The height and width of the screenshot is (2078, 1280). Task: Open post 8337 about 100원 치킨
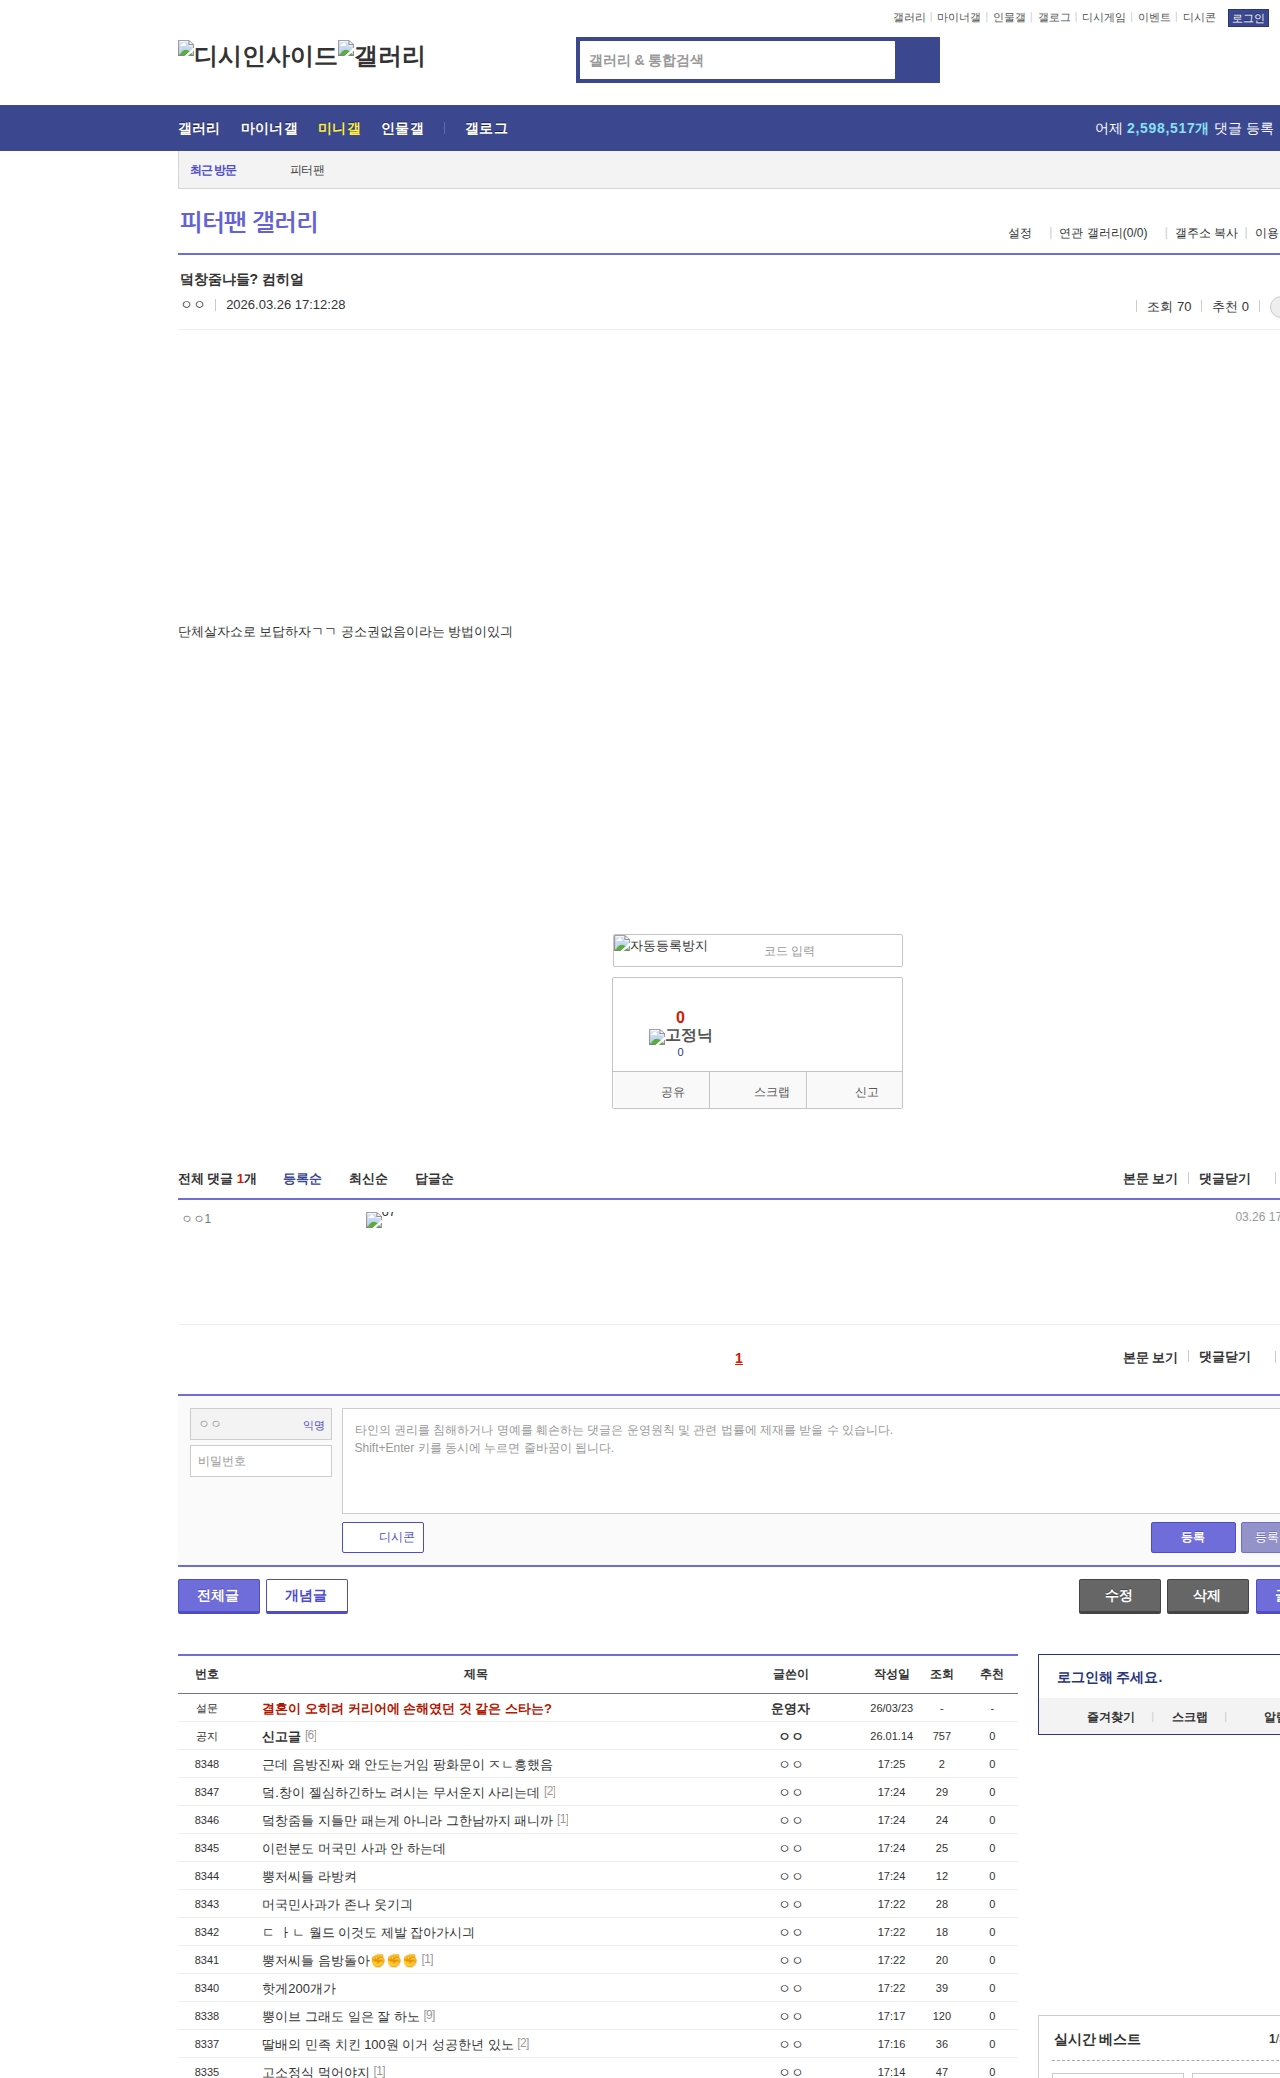coord(387,2045)
